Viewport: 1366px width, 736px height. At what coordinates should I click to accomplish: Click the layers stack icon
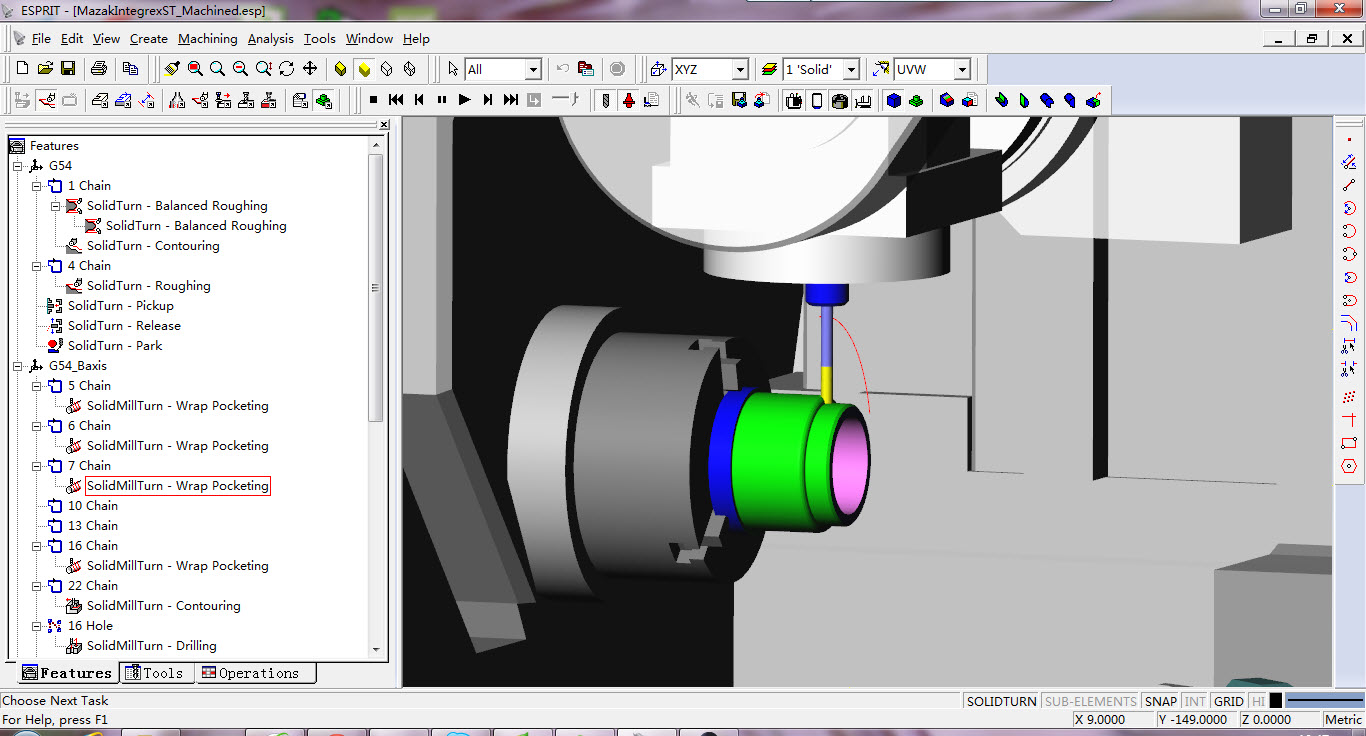(x=769, y=69)
